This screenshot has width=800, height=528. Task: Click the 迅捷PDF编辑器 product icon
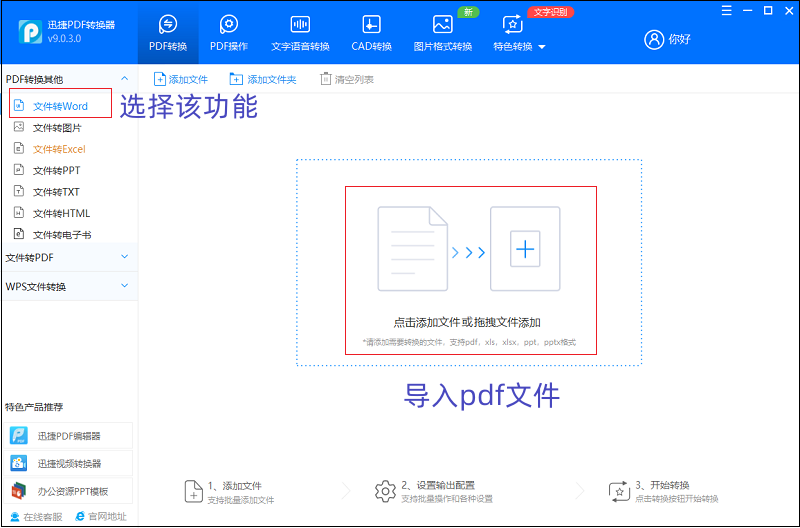[19, 436]
